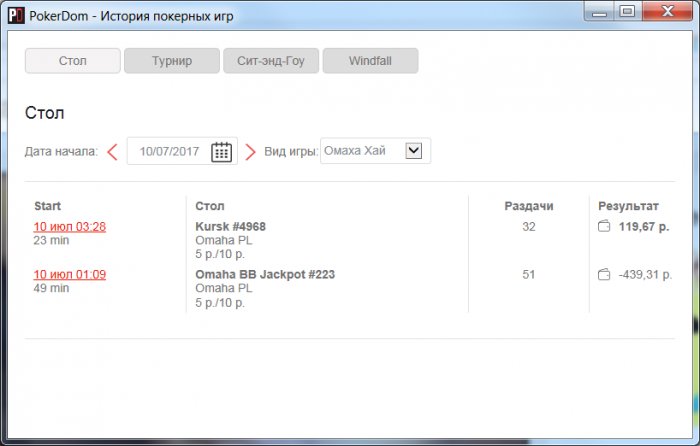Image resolution: width=700 pixels, height=446 pixels.
Task: Select the Kursk #4968 table entry
Action: (x=230, y=227)
